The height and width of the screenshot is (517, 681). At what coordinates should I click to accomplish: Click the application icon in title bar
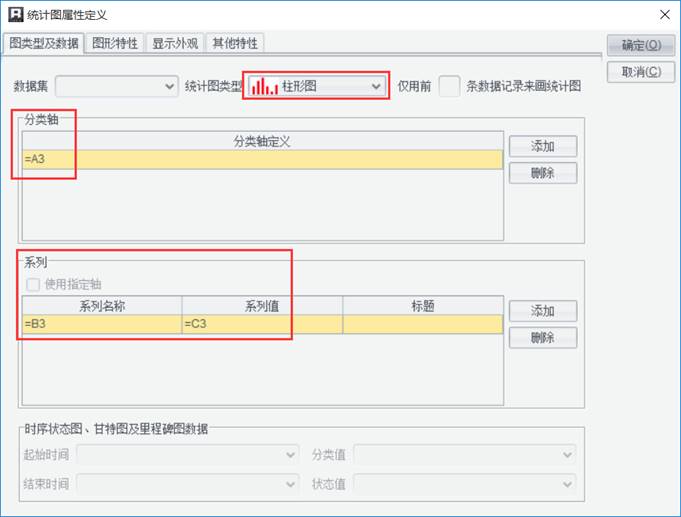tap(16, 14)
